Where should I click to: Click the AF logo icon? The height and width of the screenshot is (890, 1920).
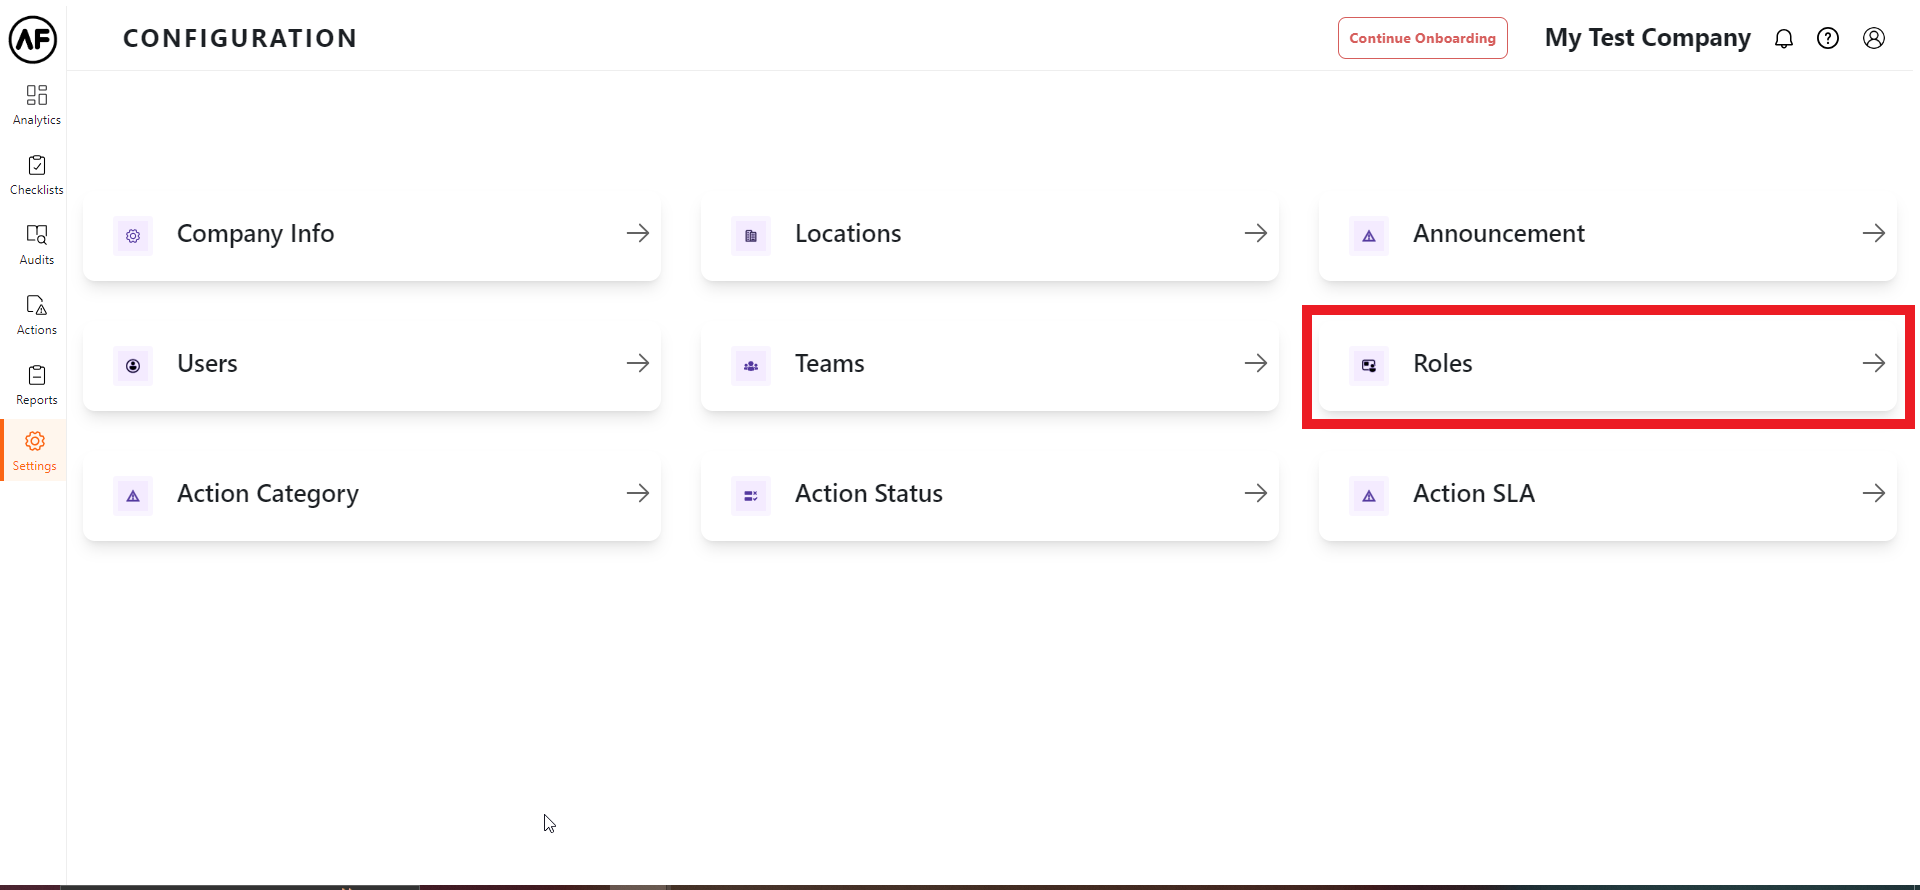(33, 39)
